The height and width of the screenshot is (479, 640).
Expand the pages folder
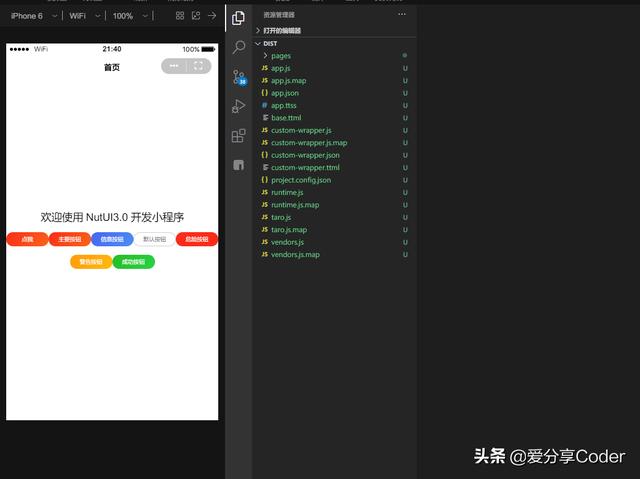coord(334,55)
